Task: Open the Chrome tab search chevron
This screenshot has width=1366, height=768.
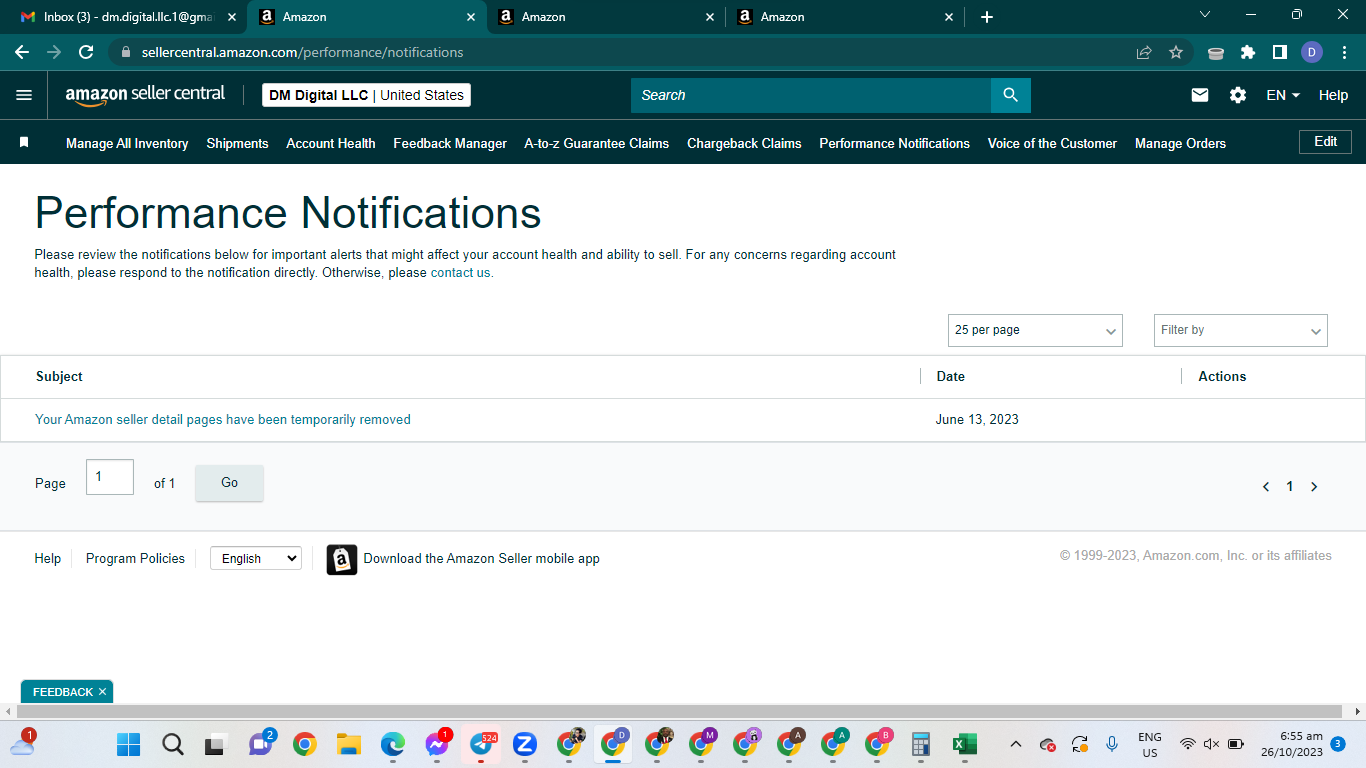Action: click(1205, 14)
